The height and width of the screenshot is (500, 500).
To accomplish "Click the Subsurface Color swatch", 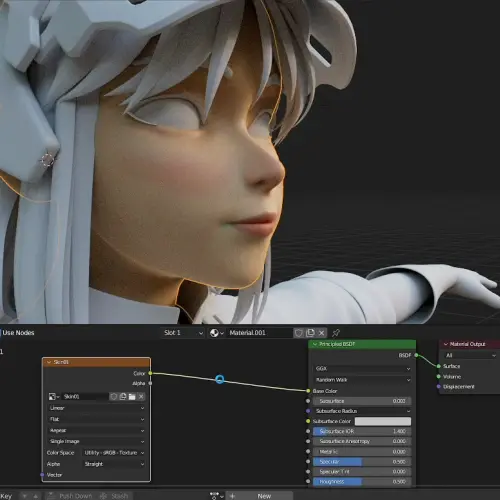I will (383, 421).
